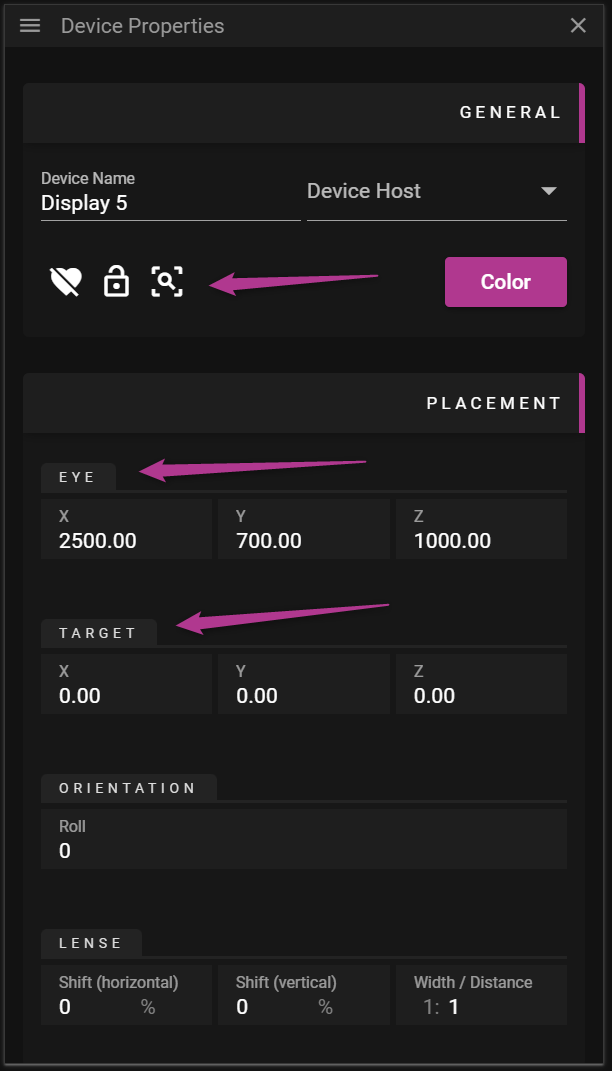The height and width of the screenshot is (1071, 612).
Task: Toggle the crossed-out heart icon
Action: (66, 282)
